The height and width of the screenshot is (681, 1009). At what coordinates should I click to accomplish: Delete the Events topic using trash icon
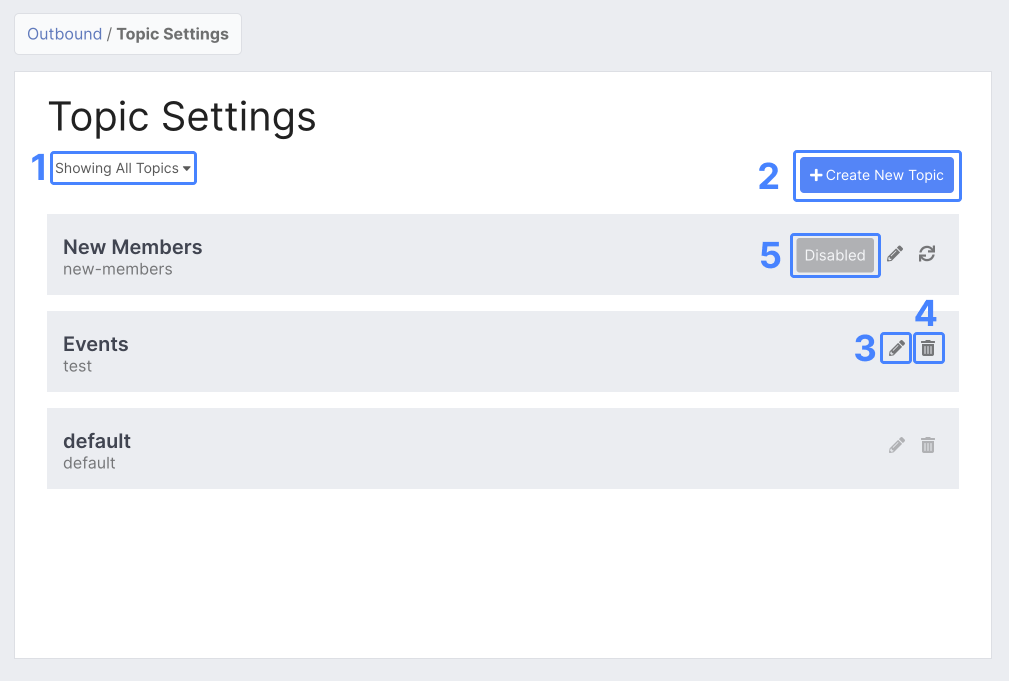click(x=928, y=348)
